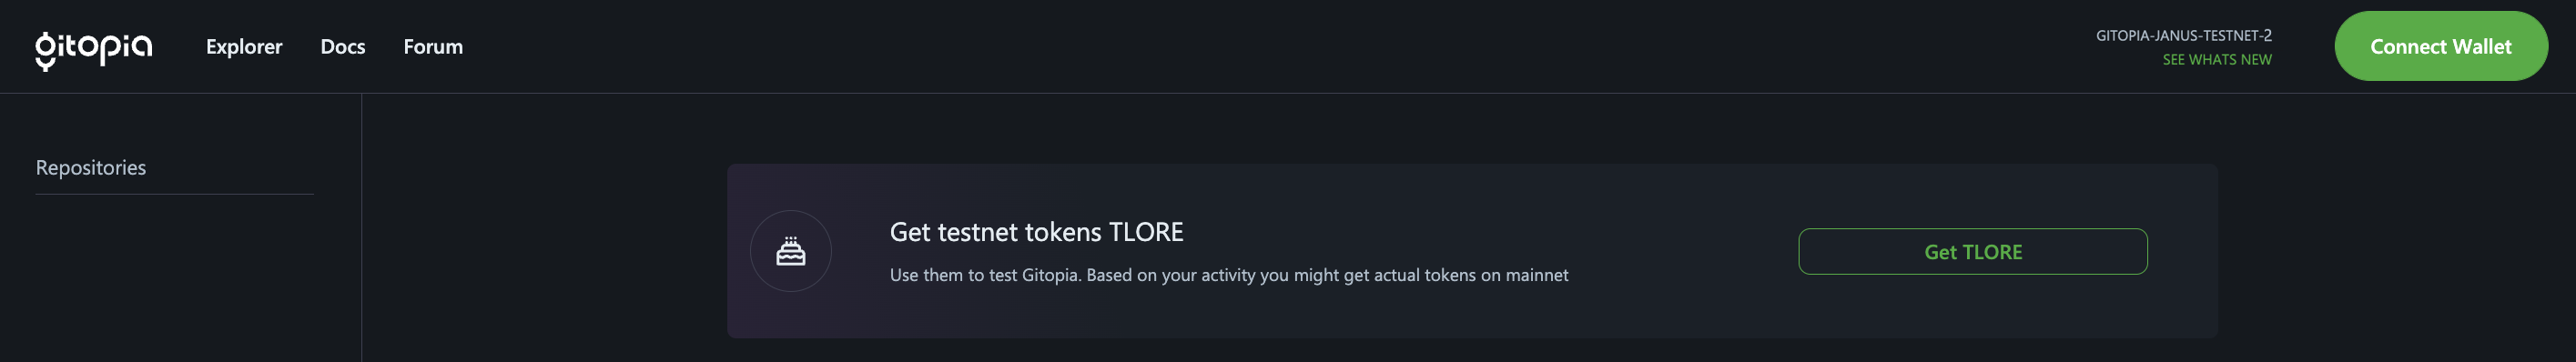Image resolution: width=2576 pixels, height=362 pixels.
Task: Click the Gitopia logo
Action: pyautogui.click(x=94, y=49)
